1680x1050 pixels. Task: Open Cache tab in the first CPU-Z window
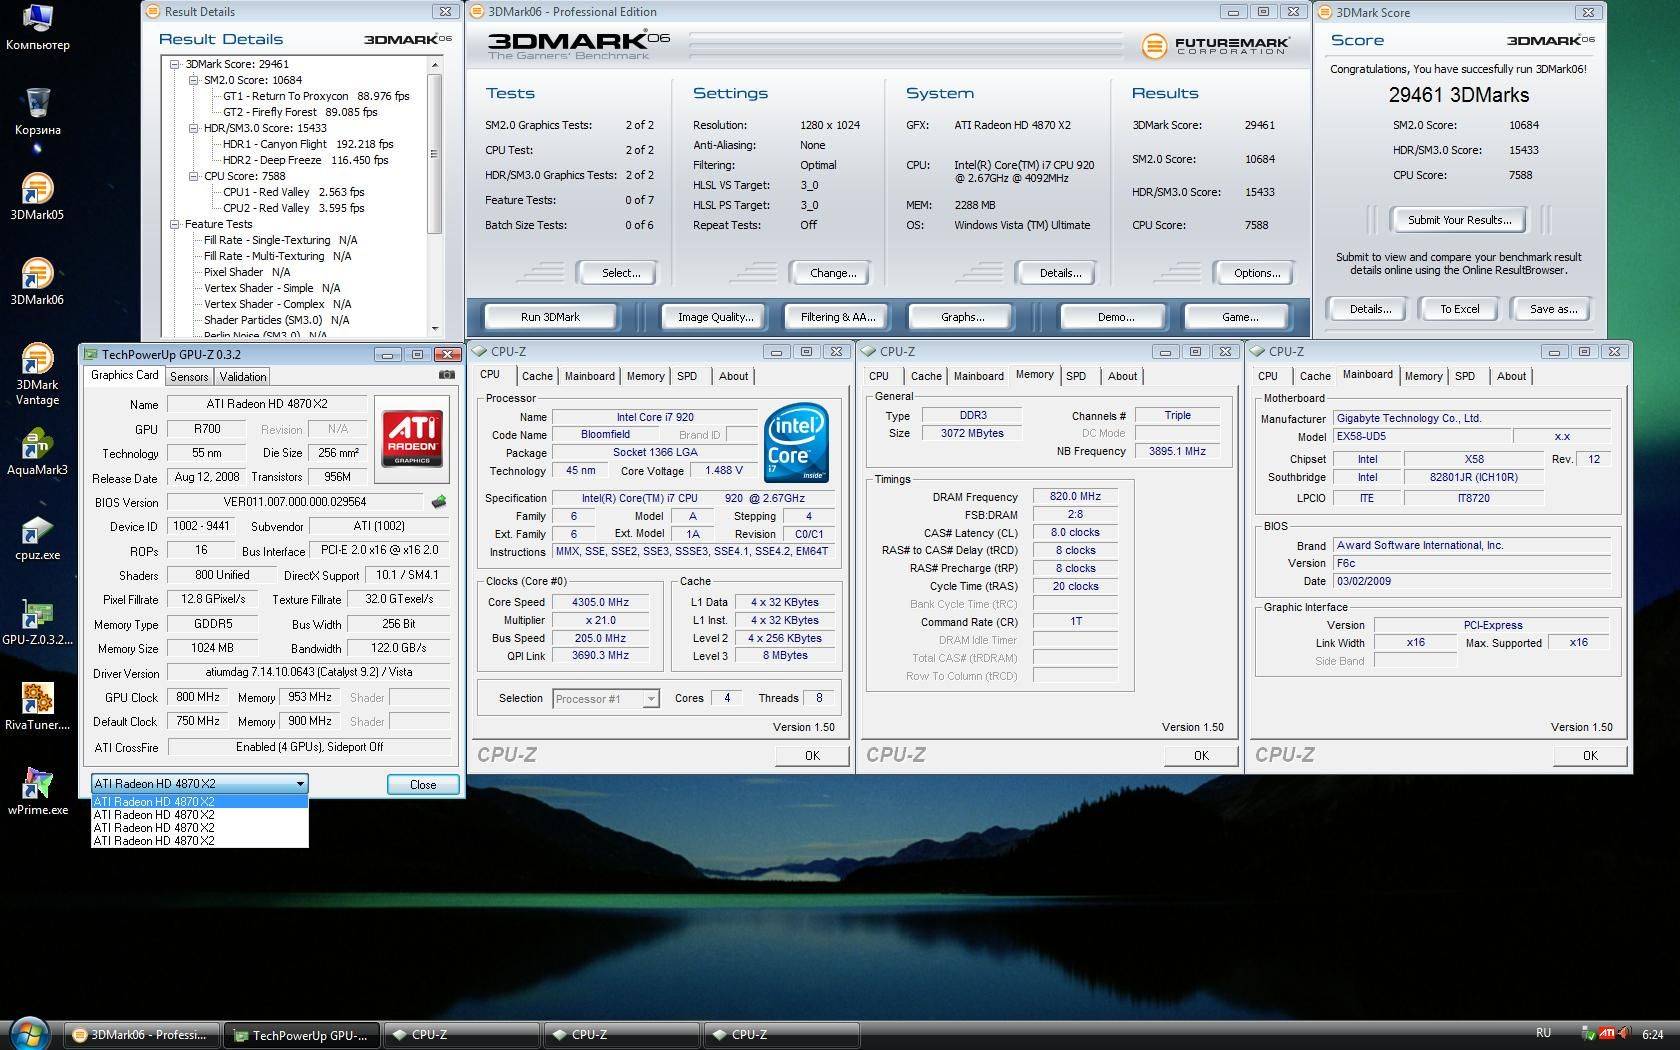(x=537, y=376)
